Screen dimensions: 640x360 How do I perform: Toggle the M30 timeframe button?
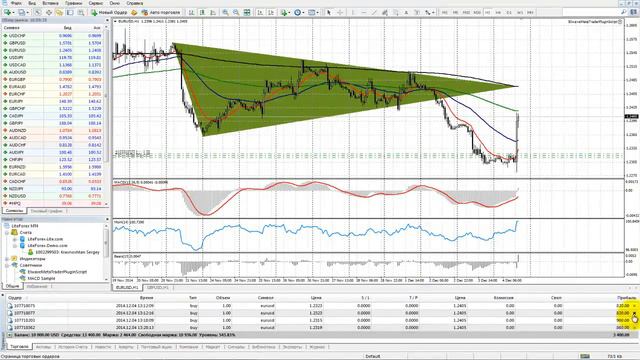point(477,13)
